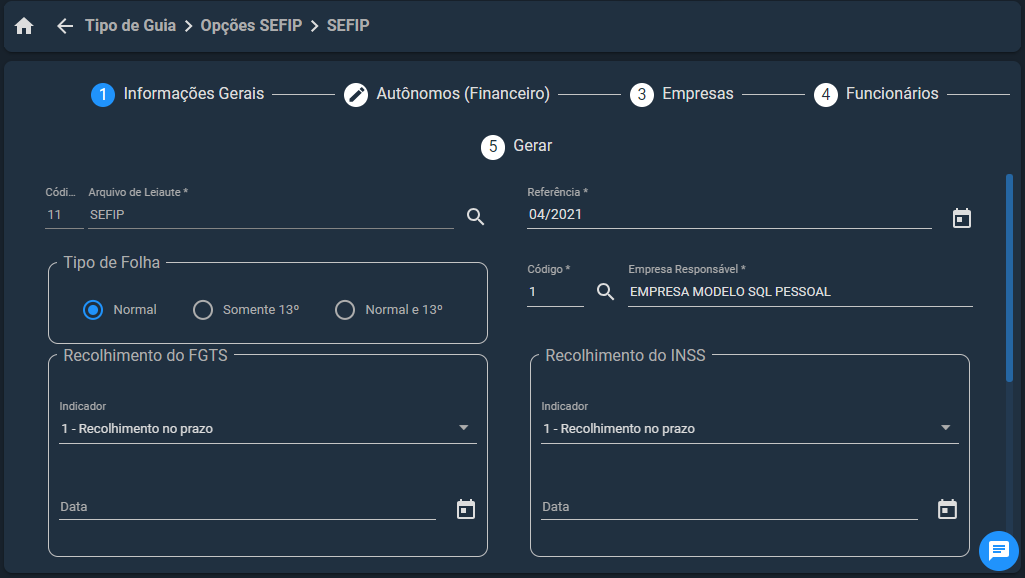
Task: Navigate to Opções SEFIP breadcrumb
Action: coord(251,26)
